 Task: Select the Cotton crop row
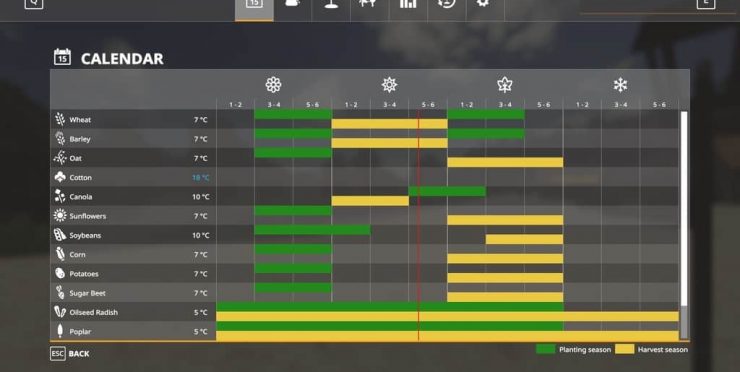pyautogui.click(x=364, y=178)
